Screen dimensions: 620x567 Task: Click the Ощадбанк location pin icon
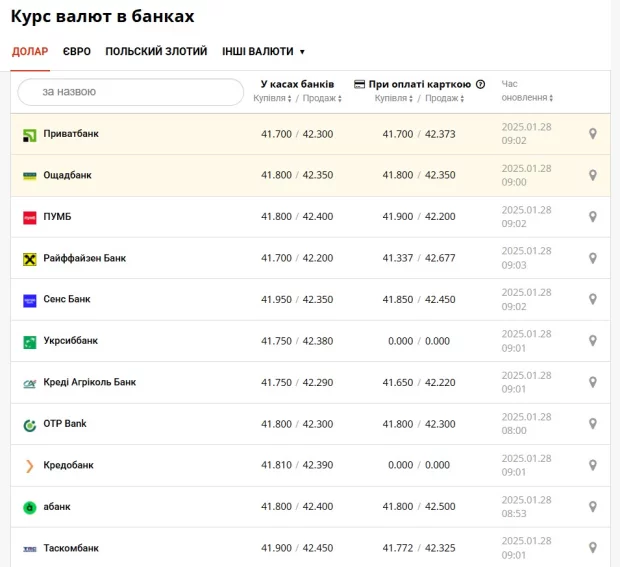(592, 175)
